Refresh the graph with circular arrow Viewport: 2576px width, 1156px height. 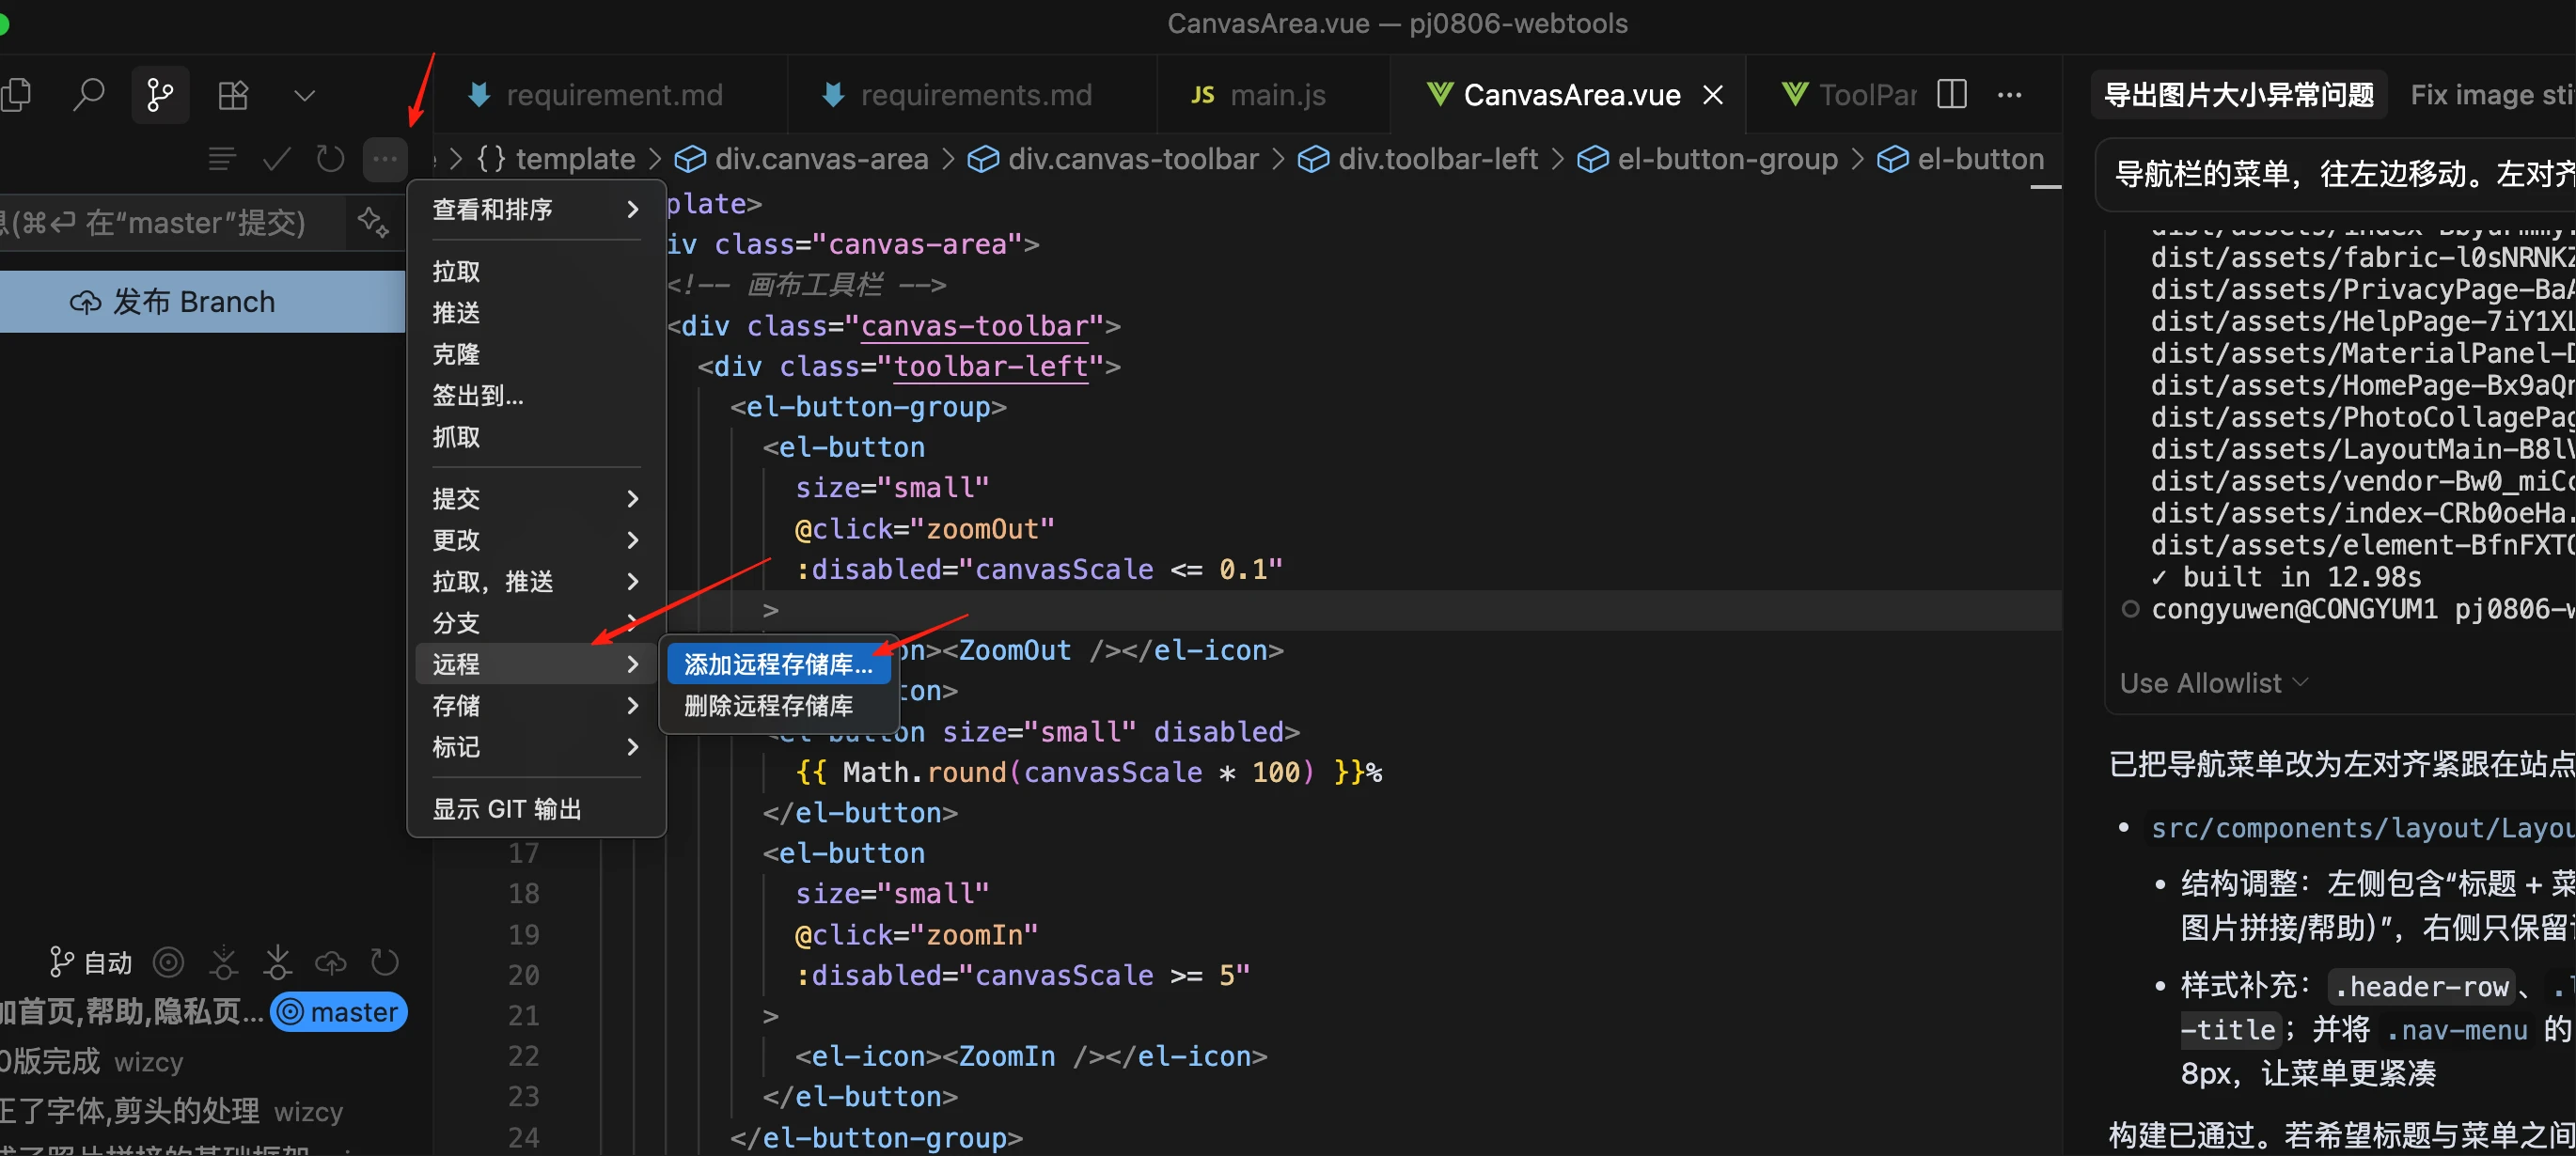[x=385, y=962]
